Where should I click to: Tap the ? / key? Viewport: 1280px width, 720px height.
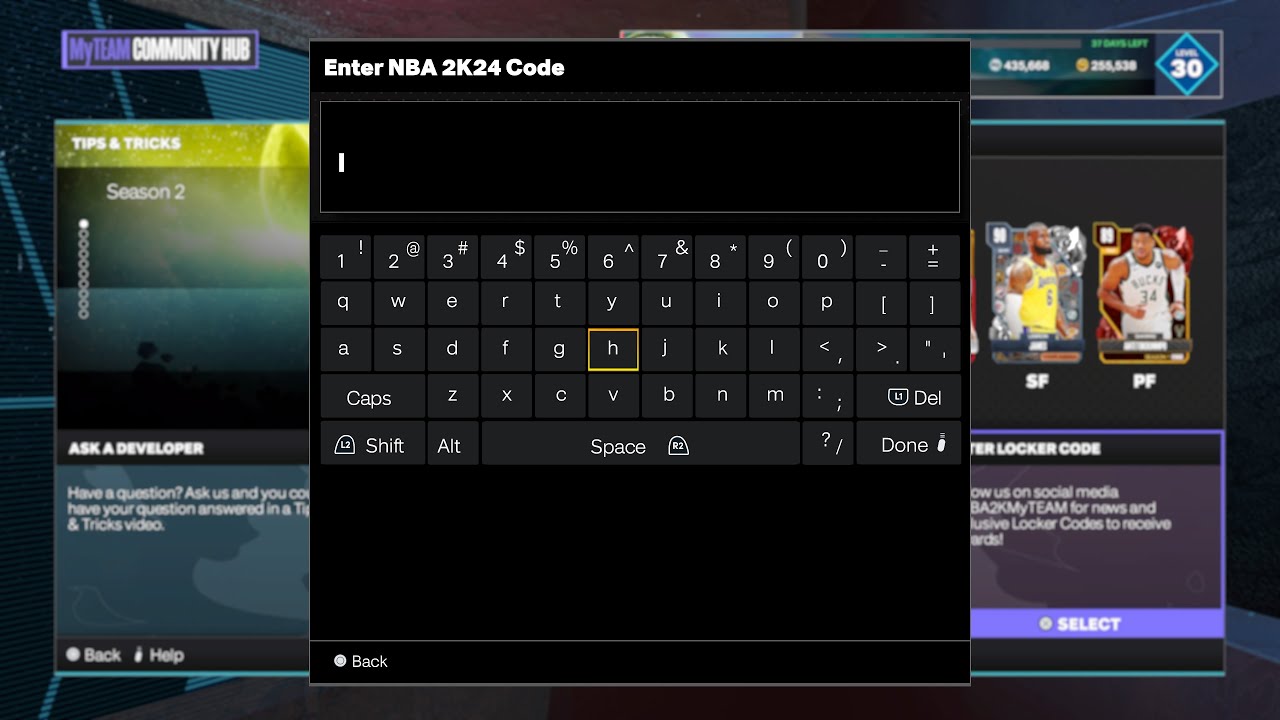tap(827, 444)
